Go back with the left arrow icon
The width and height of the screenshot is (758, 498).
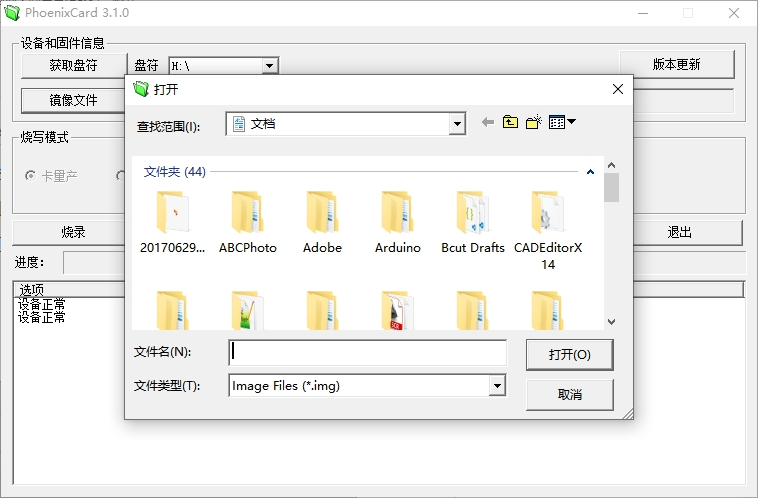(488, 122)
